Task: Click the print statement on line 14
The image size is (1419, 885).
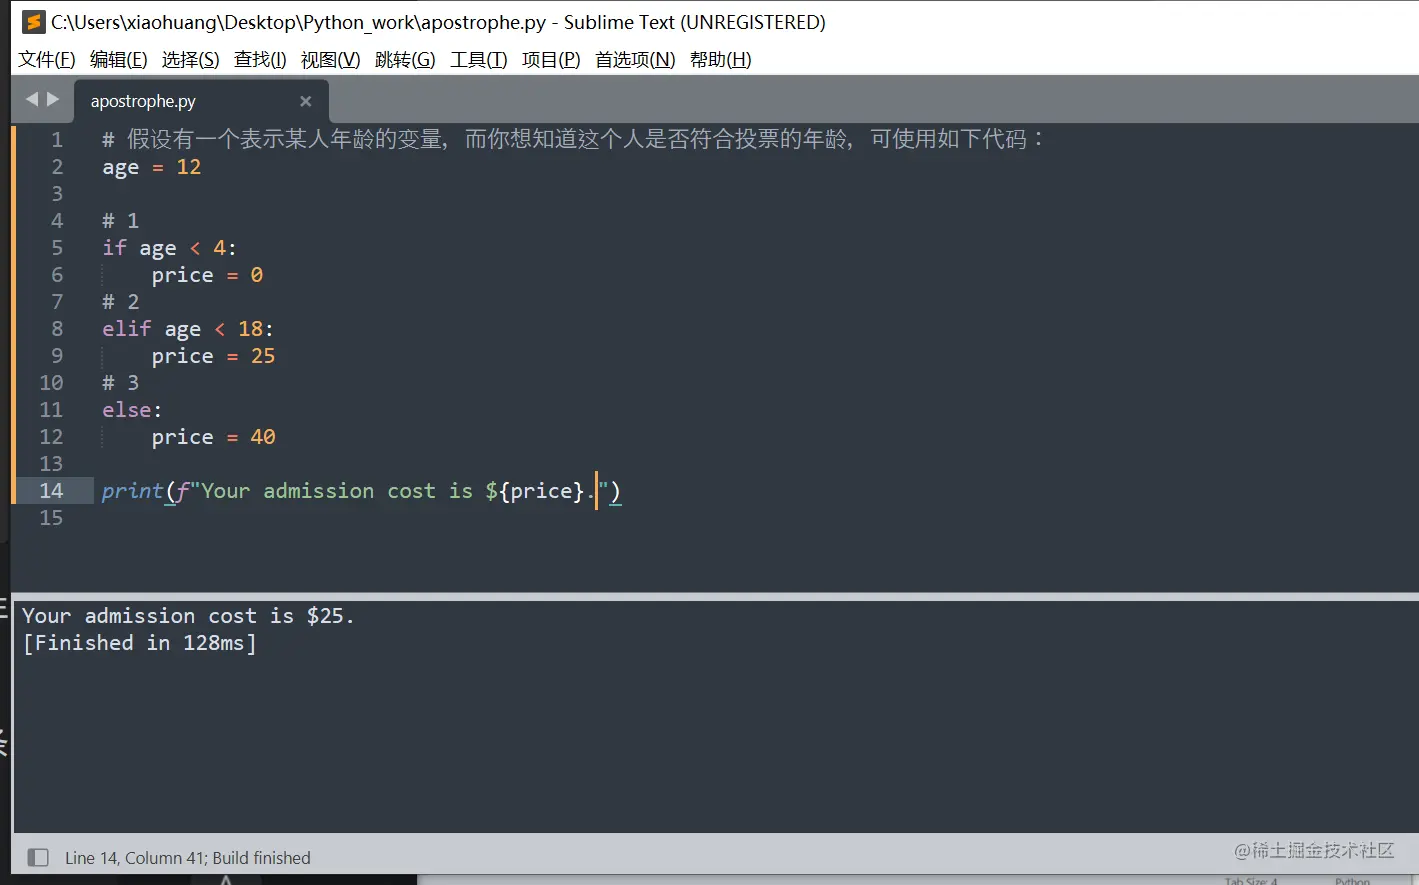Action: click(x=361, y=491)
